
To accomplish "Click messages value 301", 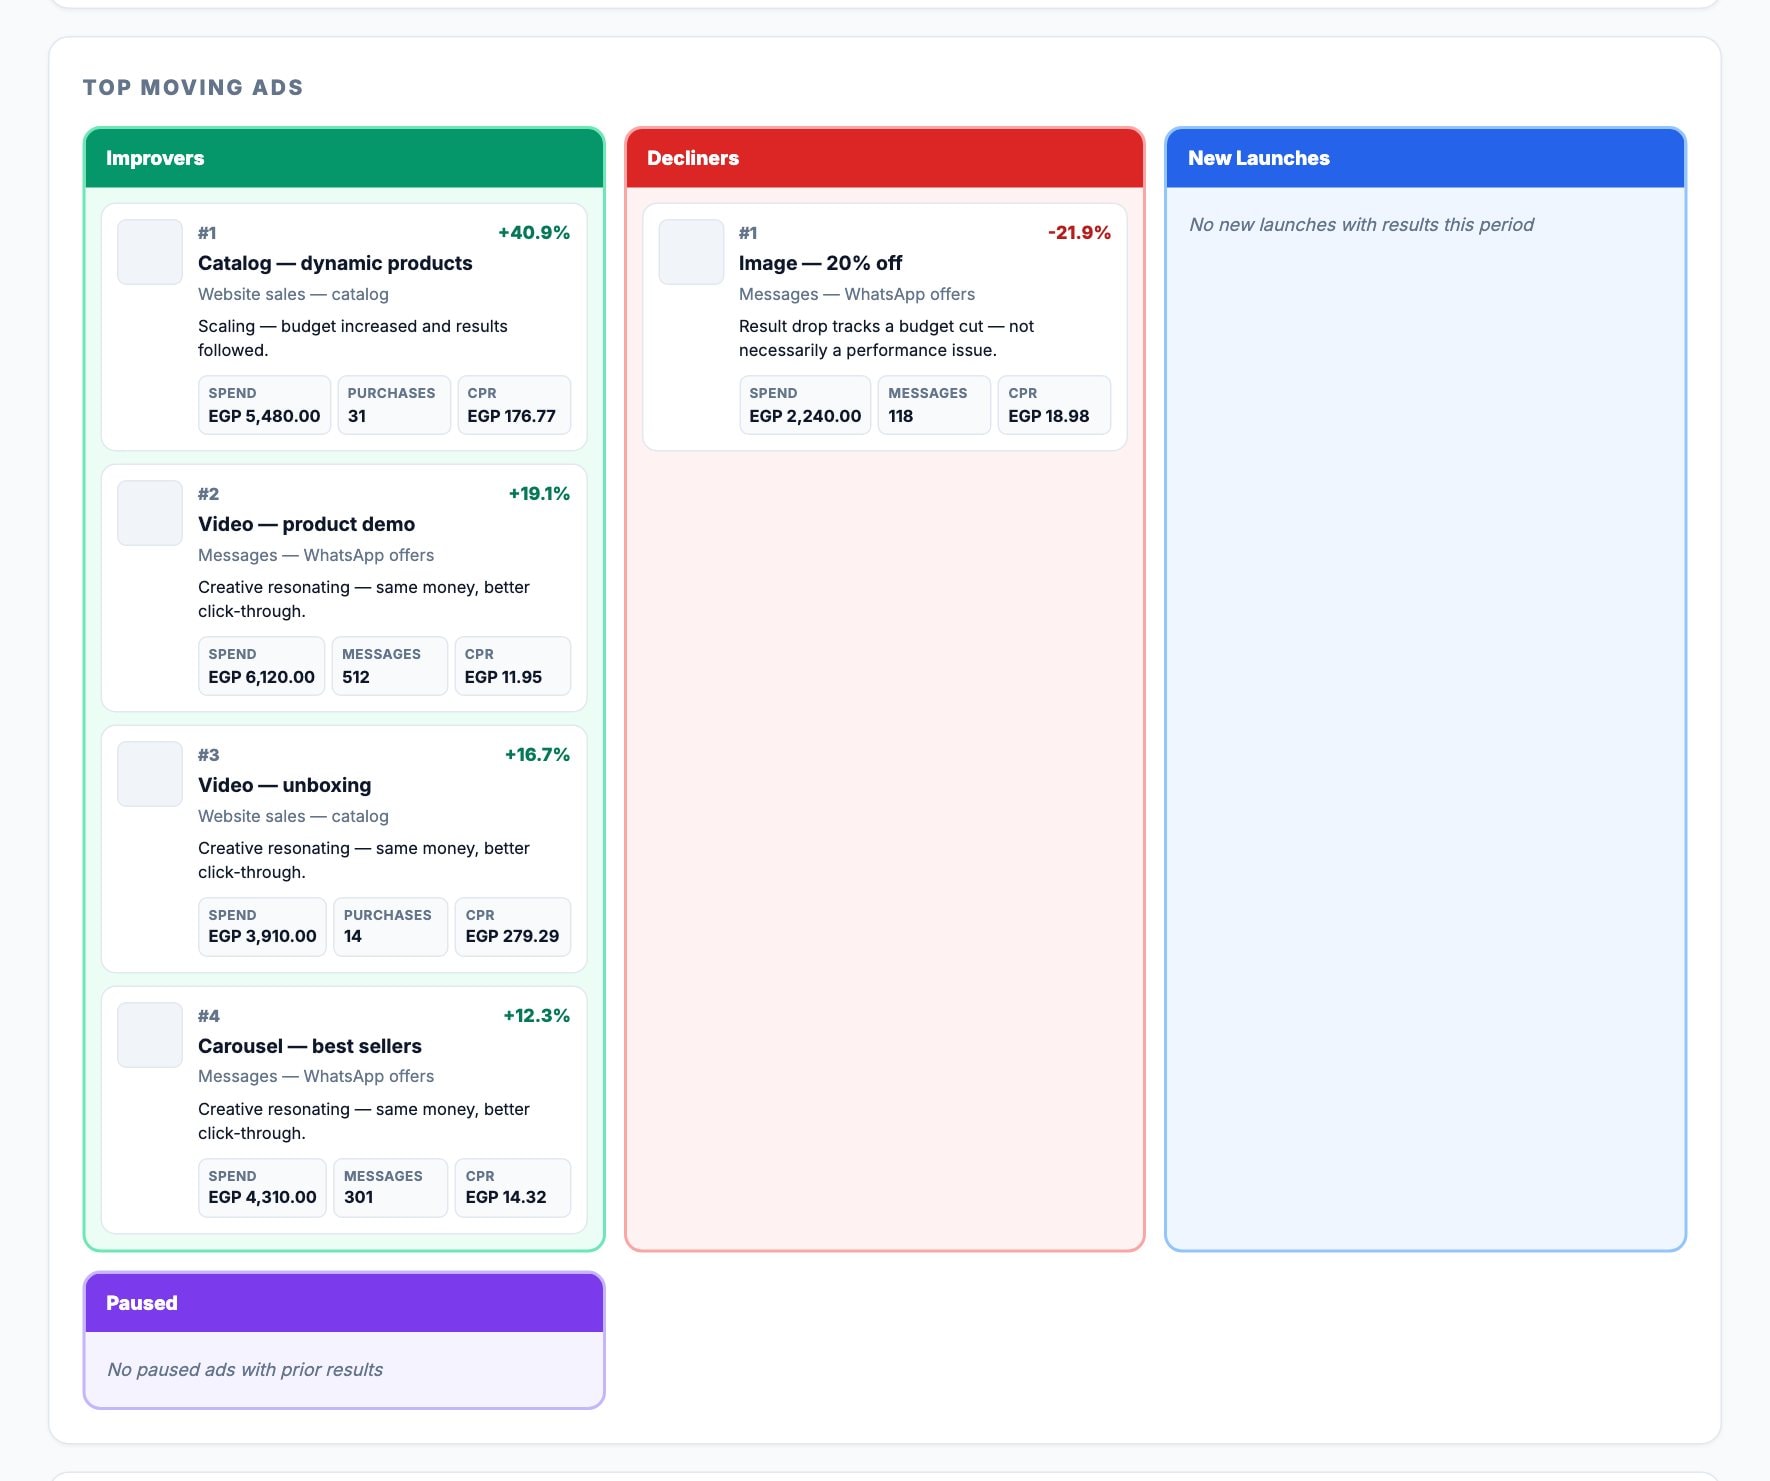I will [x=358, y=1197].
